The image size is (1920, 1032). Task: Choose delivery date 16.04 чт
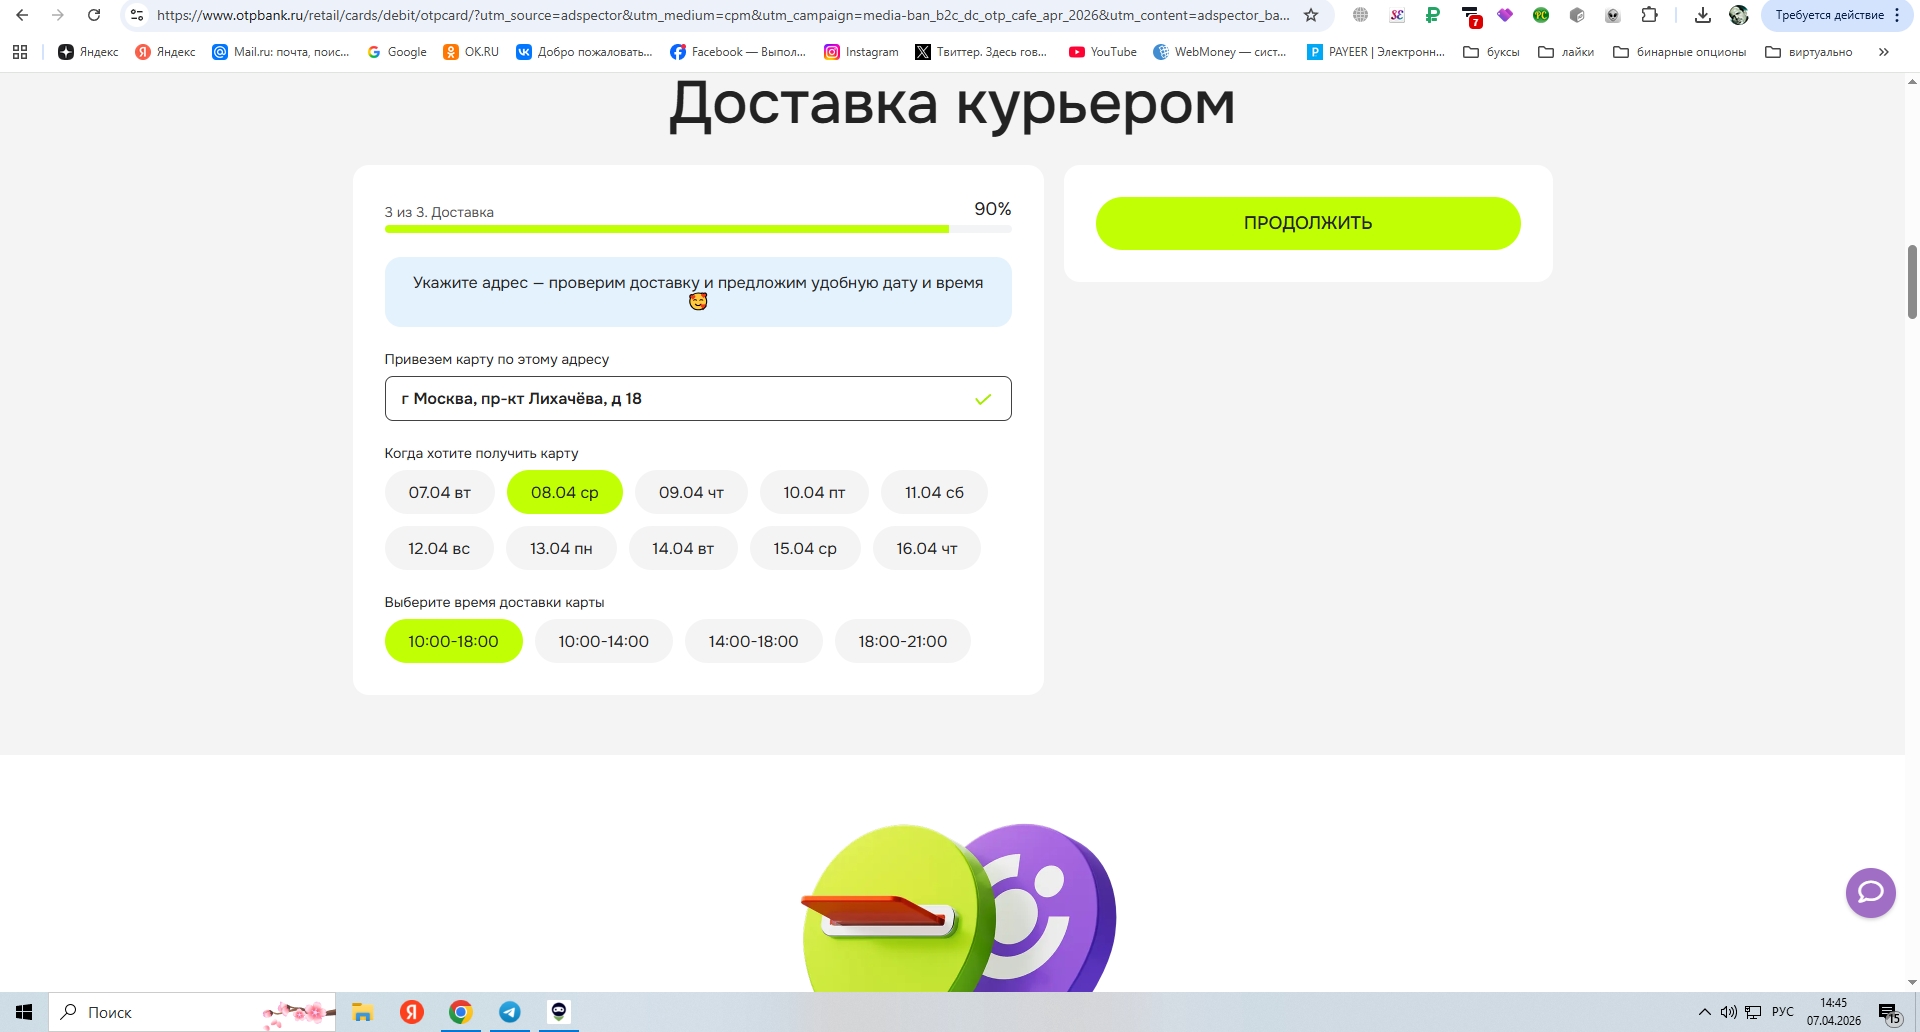(927, 548)
